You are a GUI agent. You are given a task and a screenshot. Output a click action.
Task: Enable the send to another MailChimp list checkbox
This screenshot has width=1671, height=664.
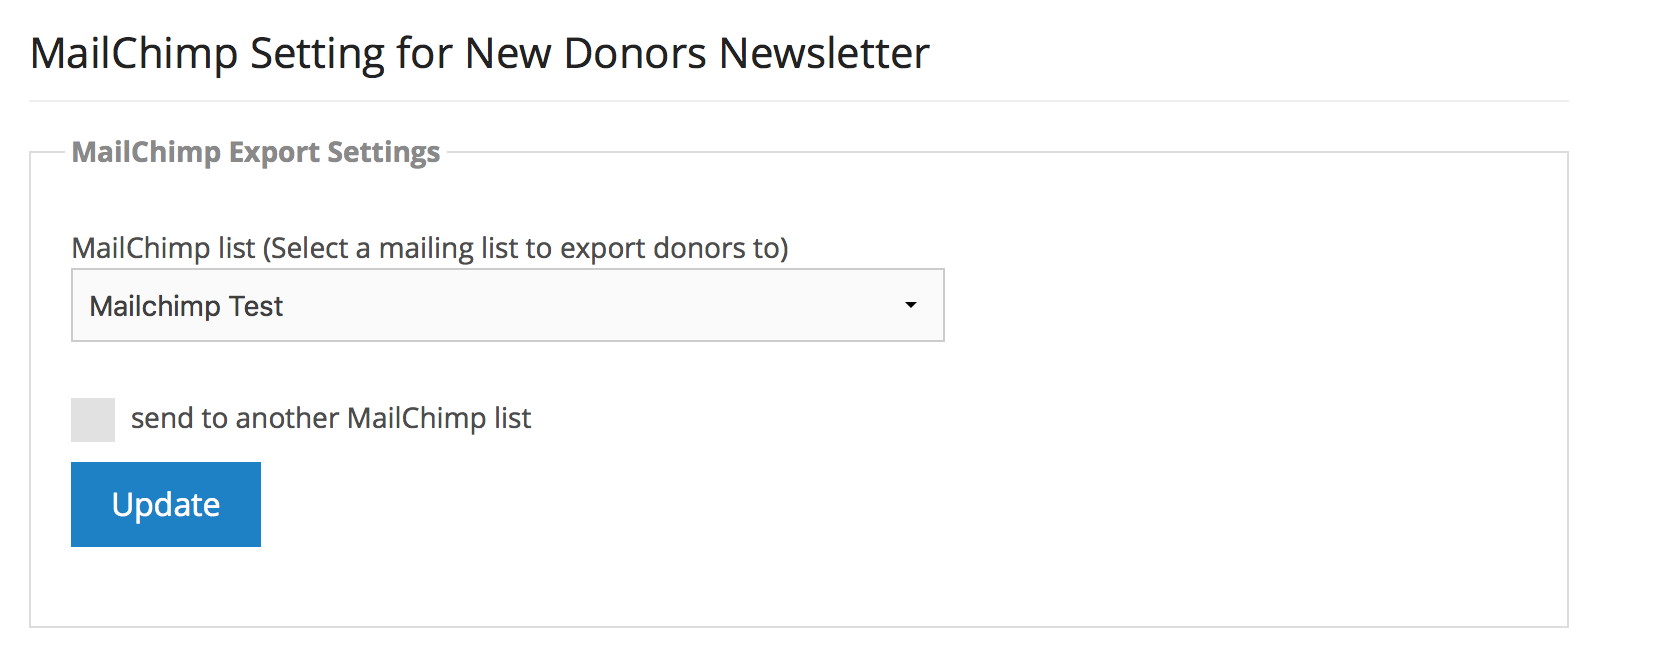93,420
